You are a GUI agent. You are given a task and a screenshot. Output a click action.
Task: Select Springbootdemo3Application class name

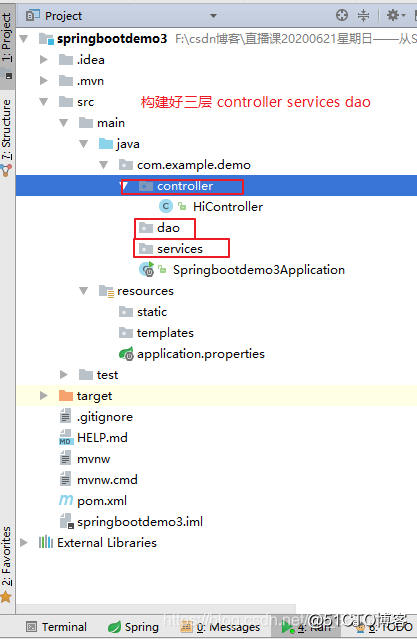click(x=259, y=270)
